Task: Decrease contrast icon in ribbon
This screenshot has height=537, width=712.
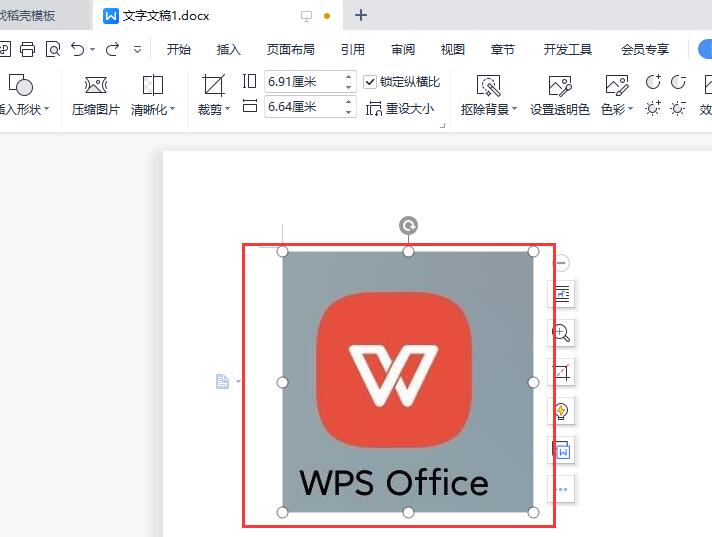Action: pyautogui.click(x=678, y=82)
